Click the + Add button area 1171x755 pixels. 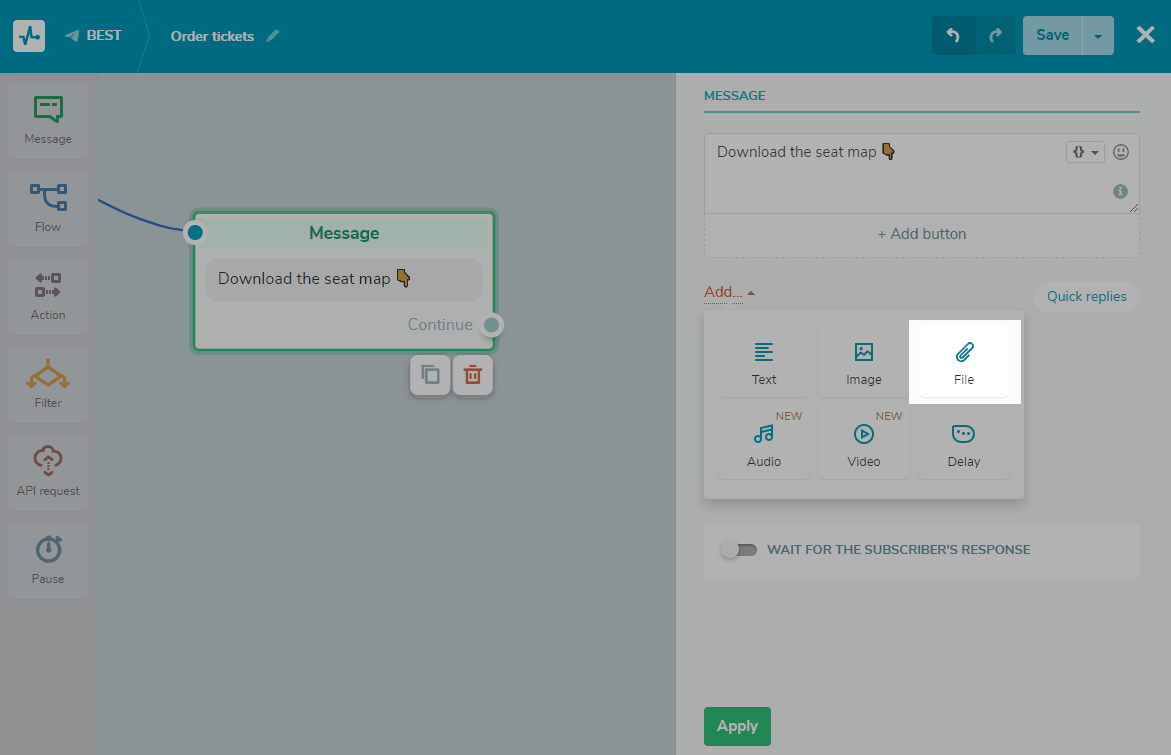pyautogui.click(x=921, y=234)
